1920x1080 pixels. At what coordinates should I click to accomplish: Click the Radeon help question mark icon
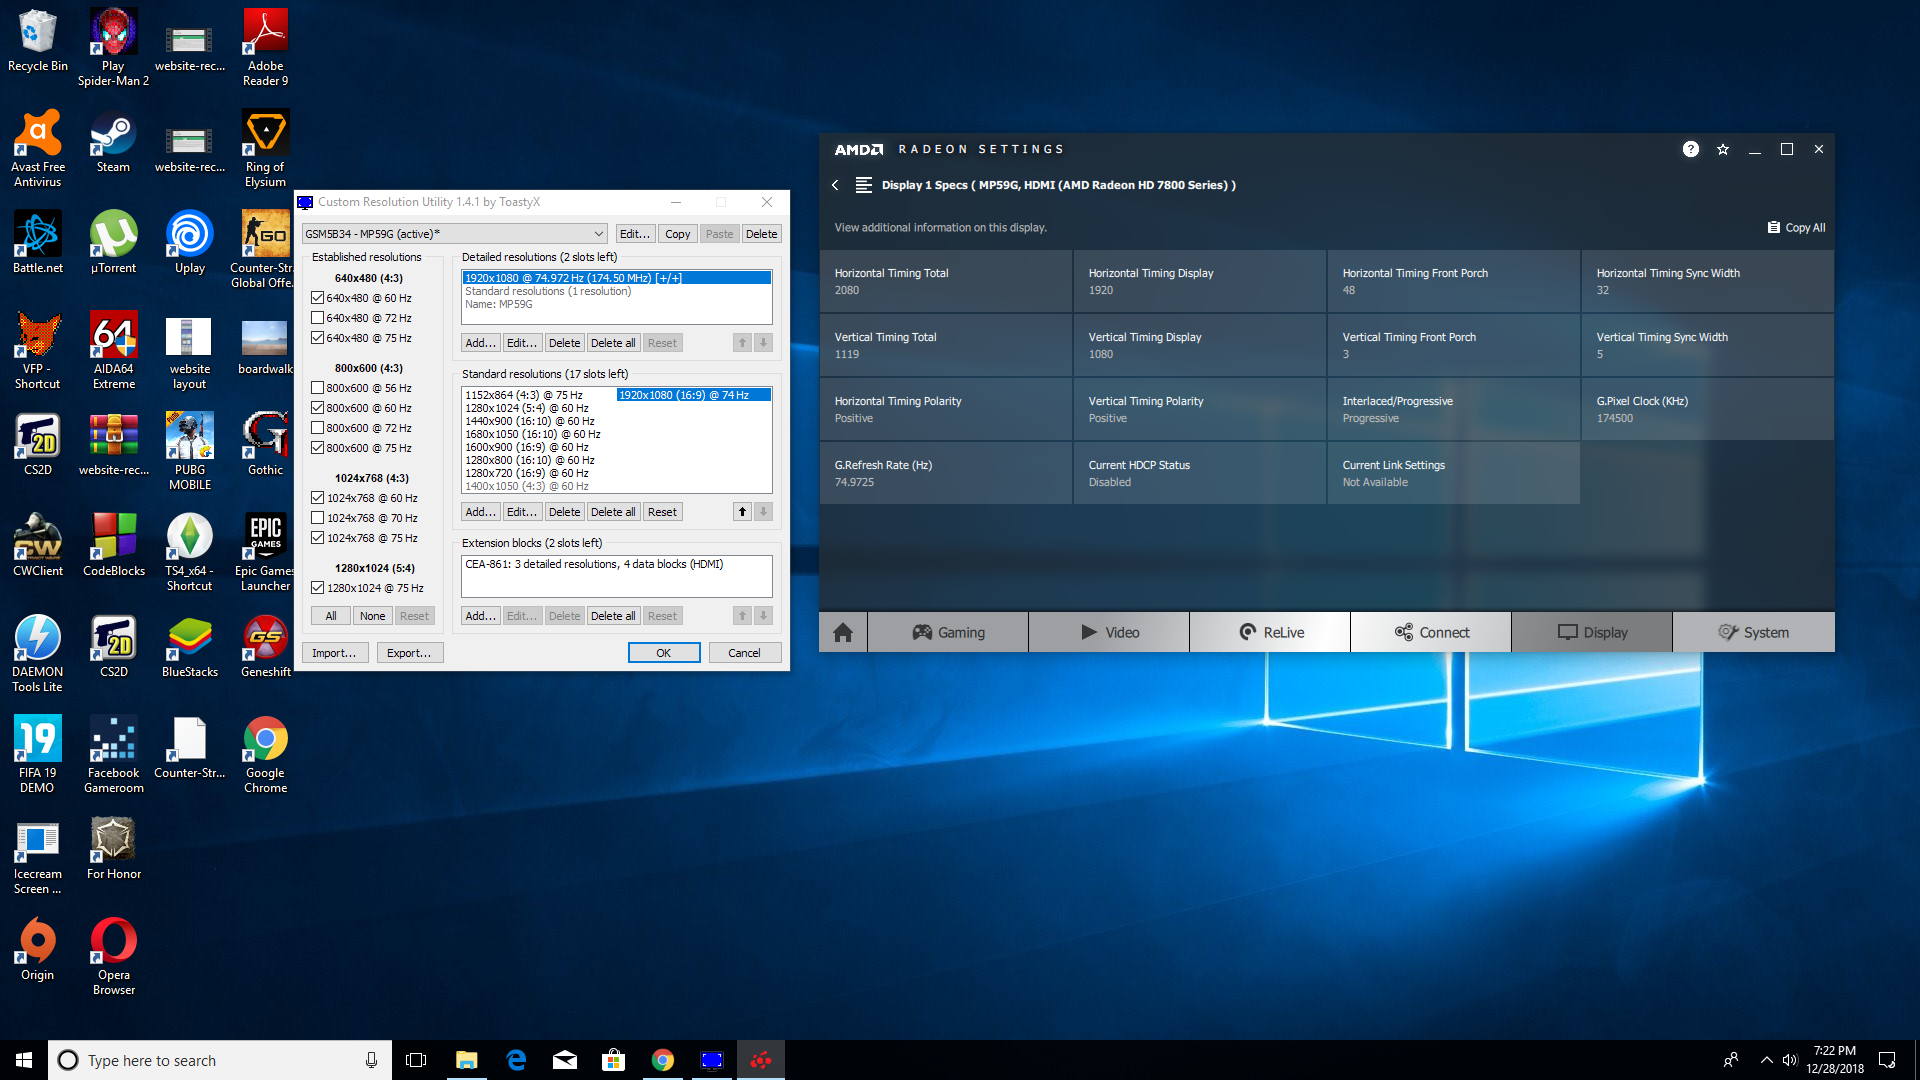point(1690,149)
